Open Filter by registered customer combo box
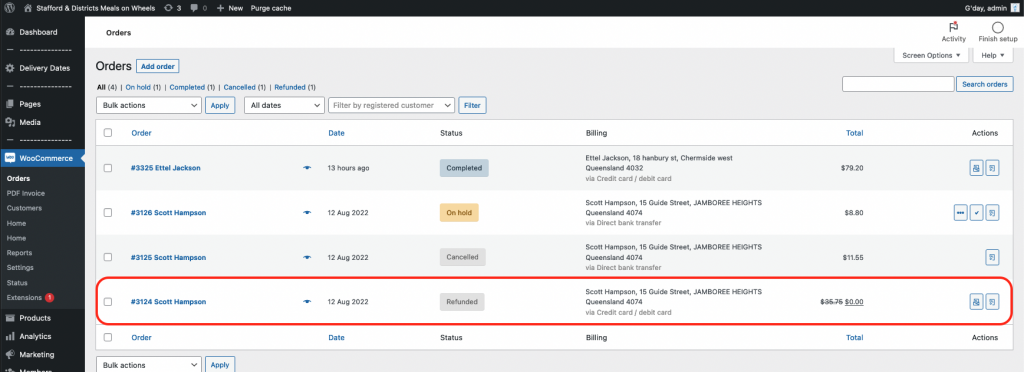 (x=391, y=105)
